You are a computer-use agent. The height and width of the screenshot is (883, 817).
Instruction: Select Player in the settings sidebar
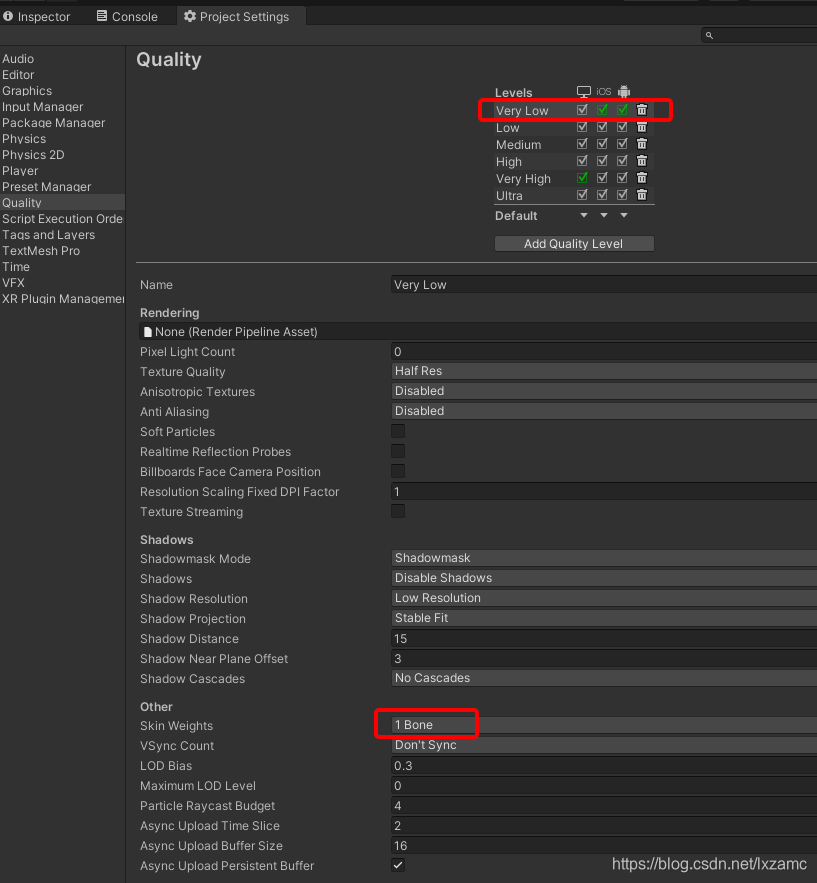tap(20, 170)
